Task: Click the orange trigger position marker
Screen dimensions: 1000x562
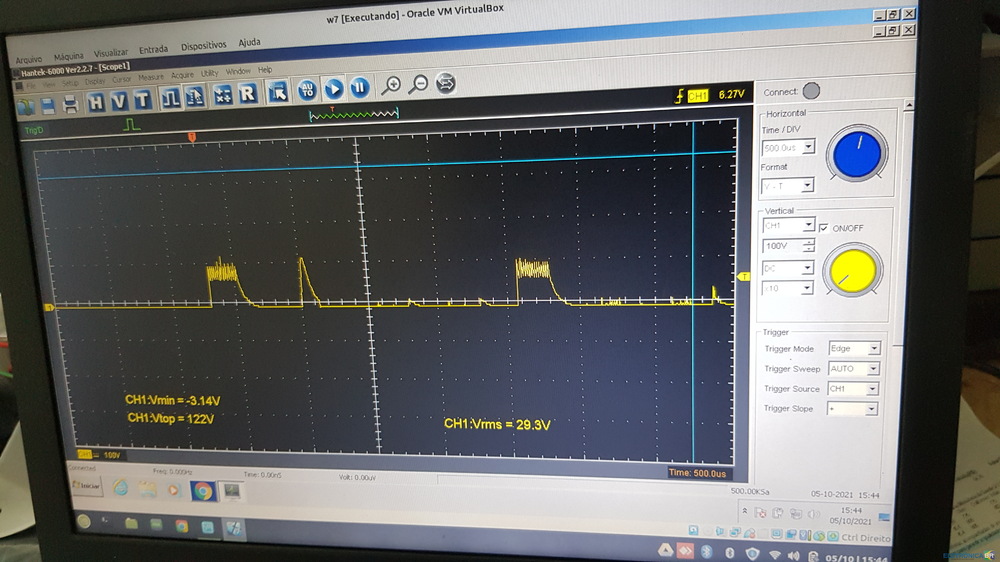Action: pos(191,137)
